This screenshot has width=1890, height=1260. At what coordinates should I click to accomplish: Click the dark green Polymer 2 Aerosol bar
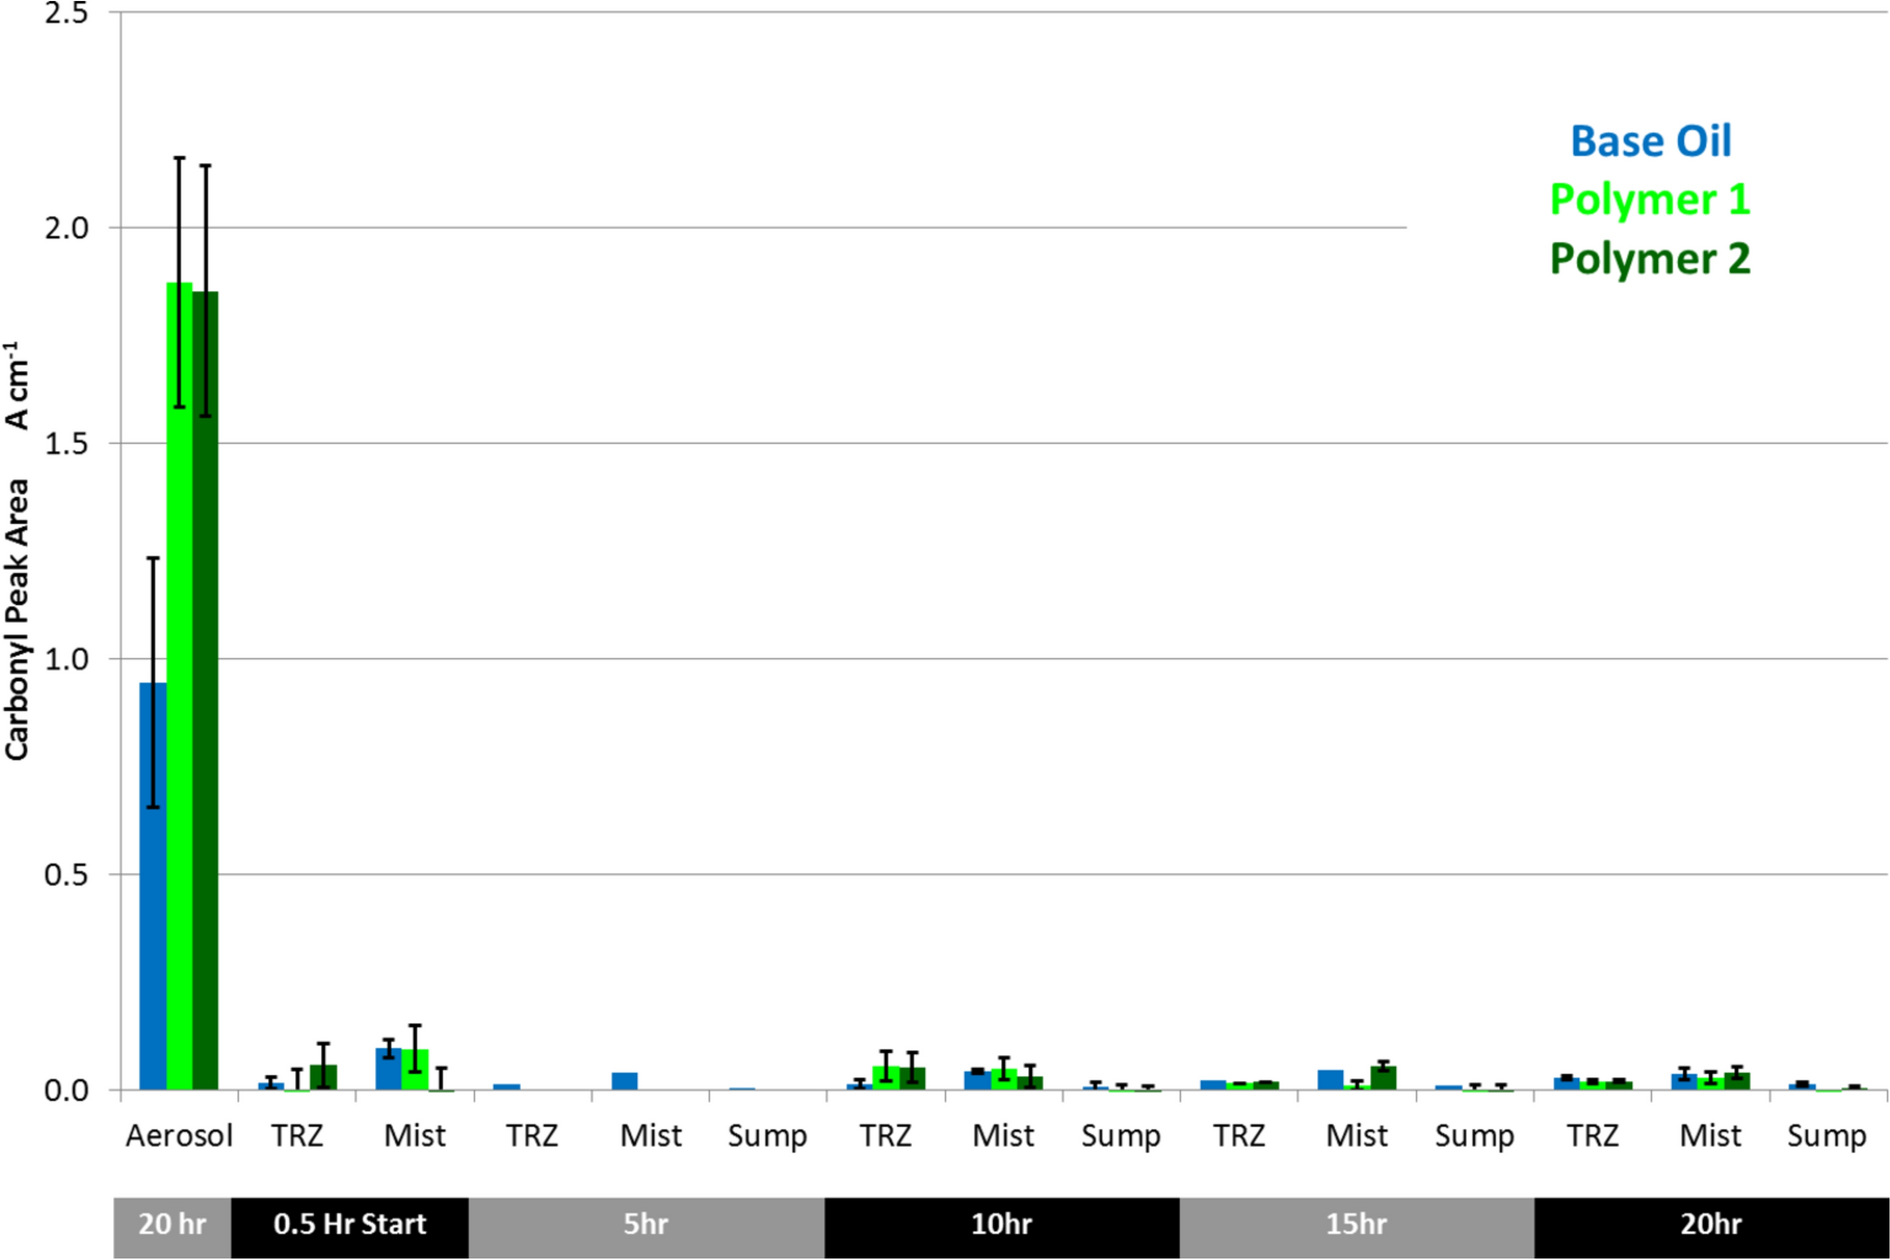205,690
